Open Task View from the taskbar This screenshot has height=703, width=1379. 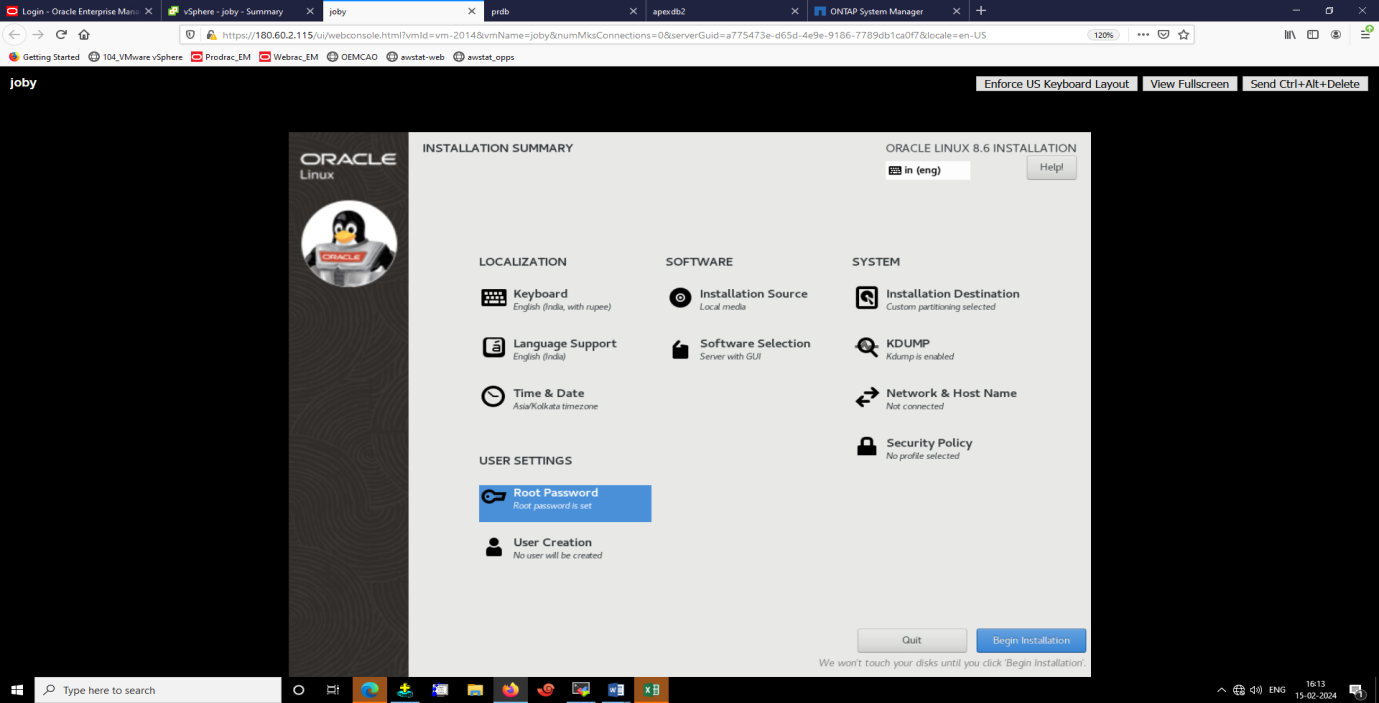click(x=333, y=690)
